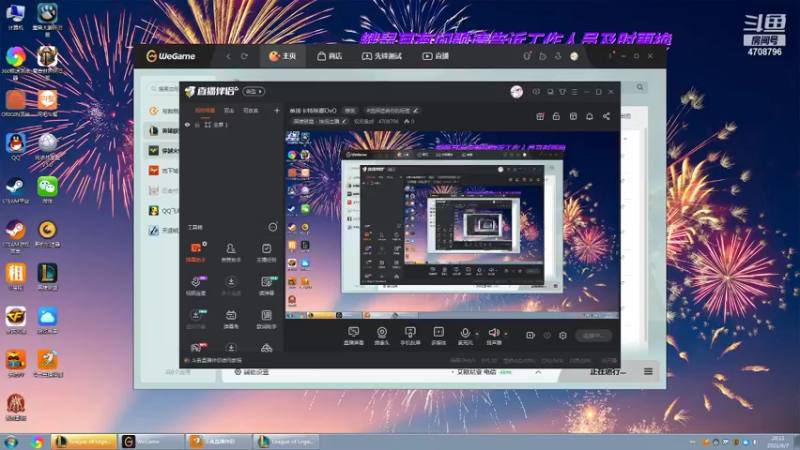The width and height of the screenshot is (800, 450).
Task: Edit the stream tag with pencil icon
Action: pyautogui.click(x=392, y=110)
